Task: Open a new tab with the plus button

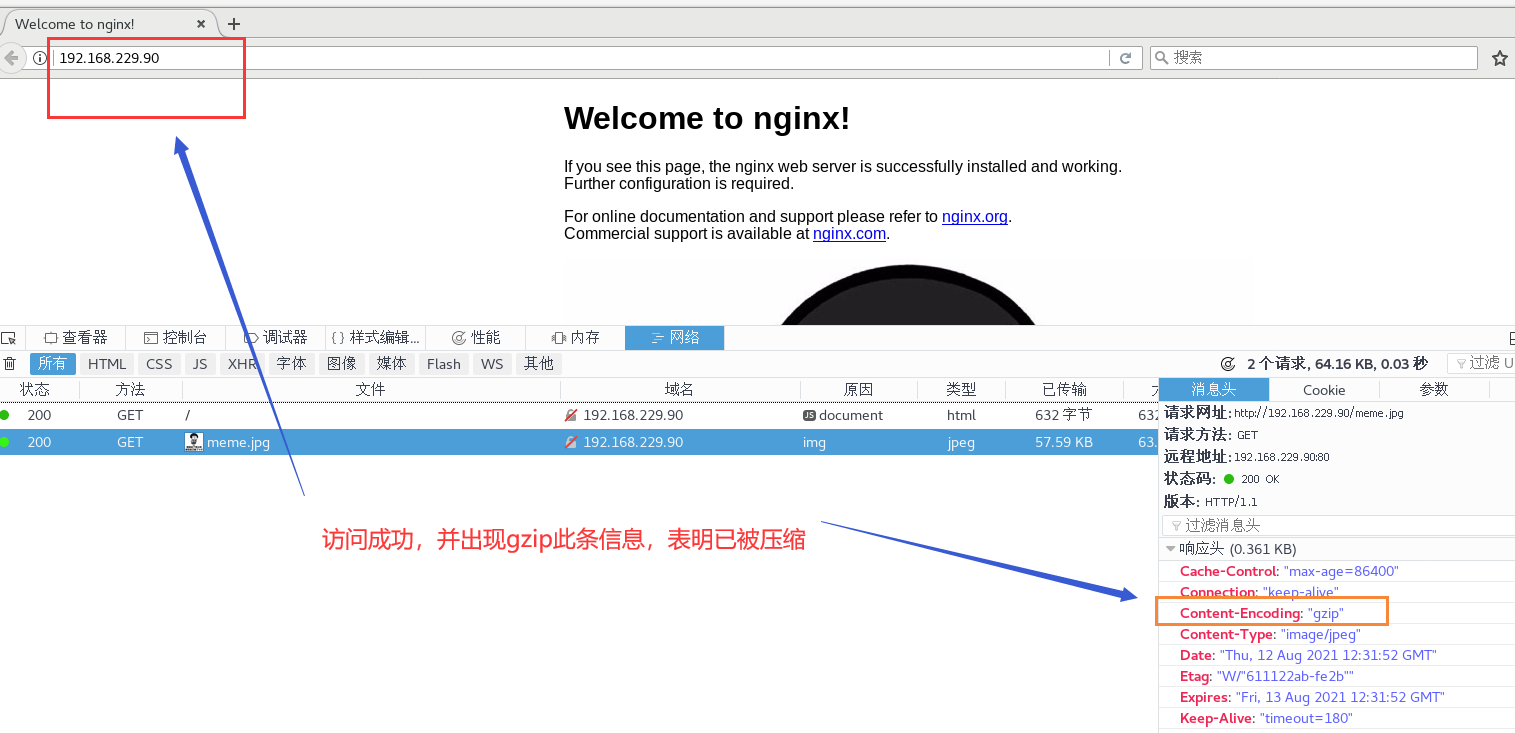Action: point(234,23)
